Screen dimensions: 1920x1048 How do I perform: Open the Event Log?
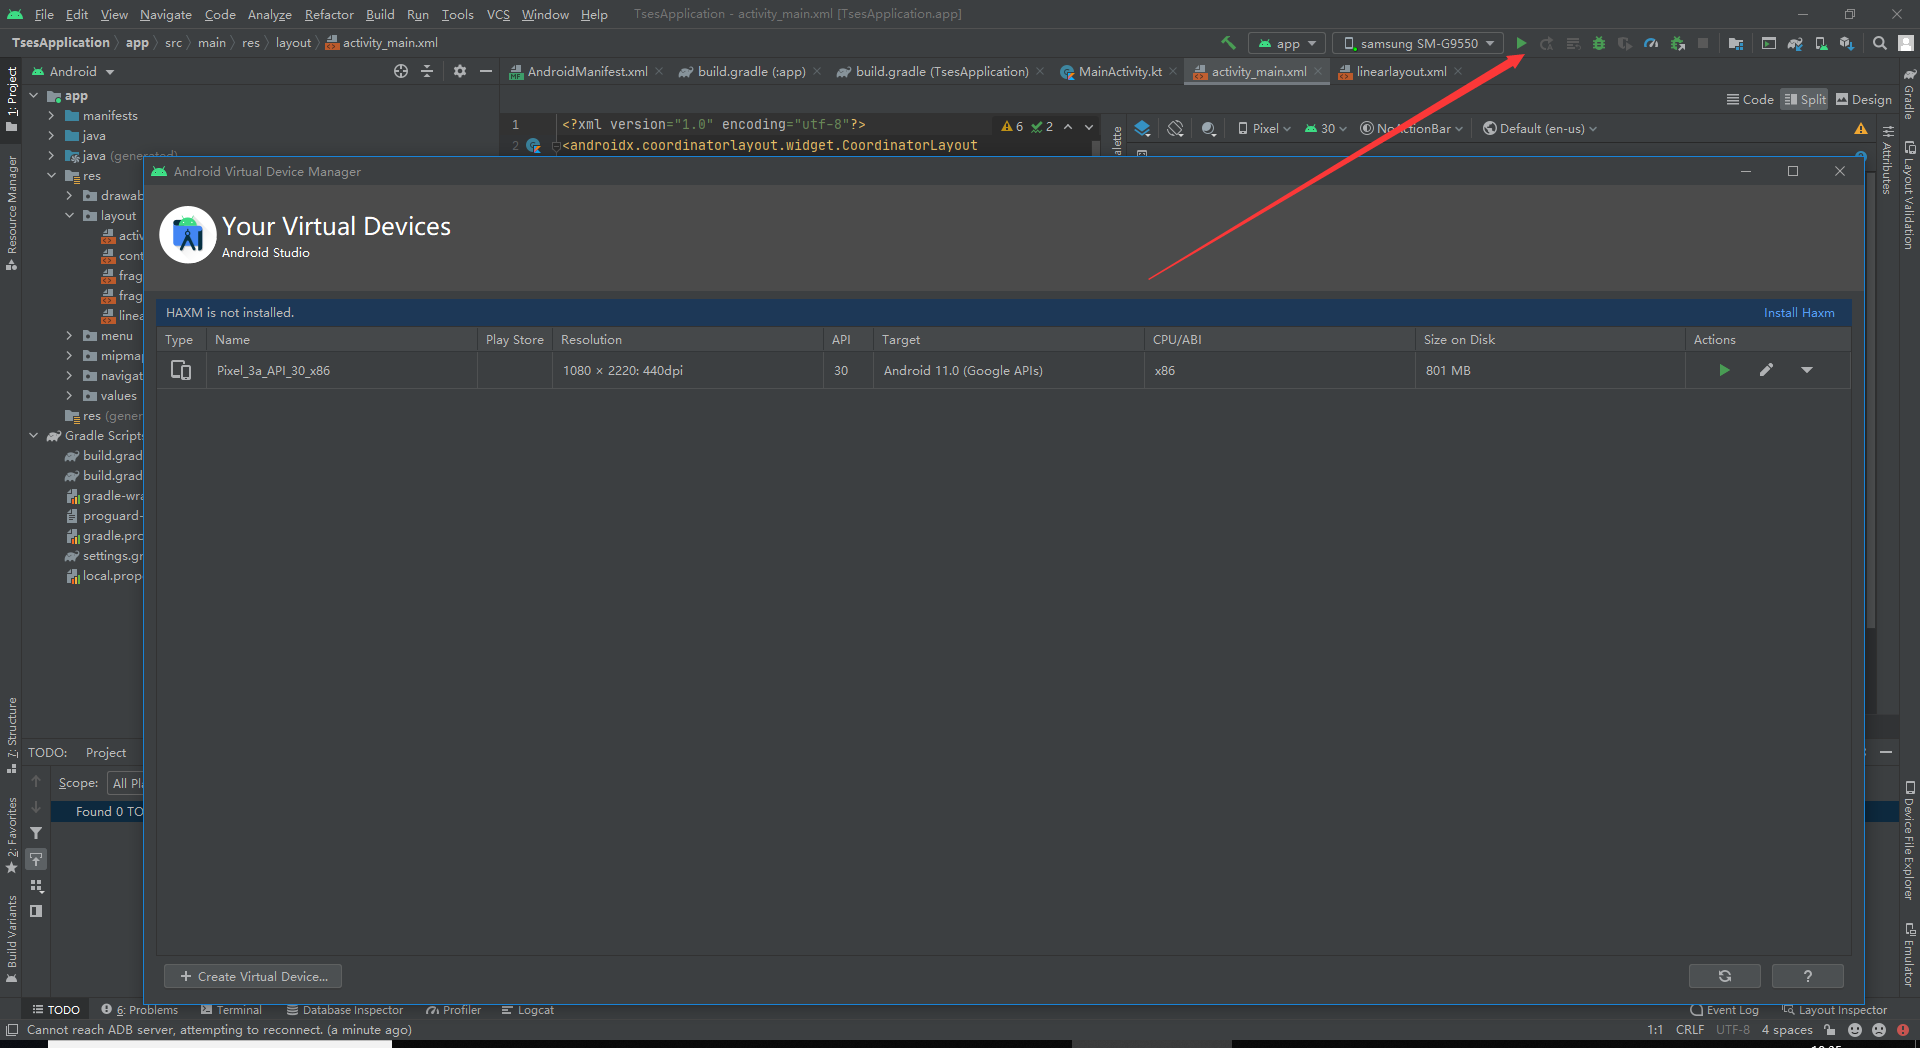click(x=1724, y=1010)
